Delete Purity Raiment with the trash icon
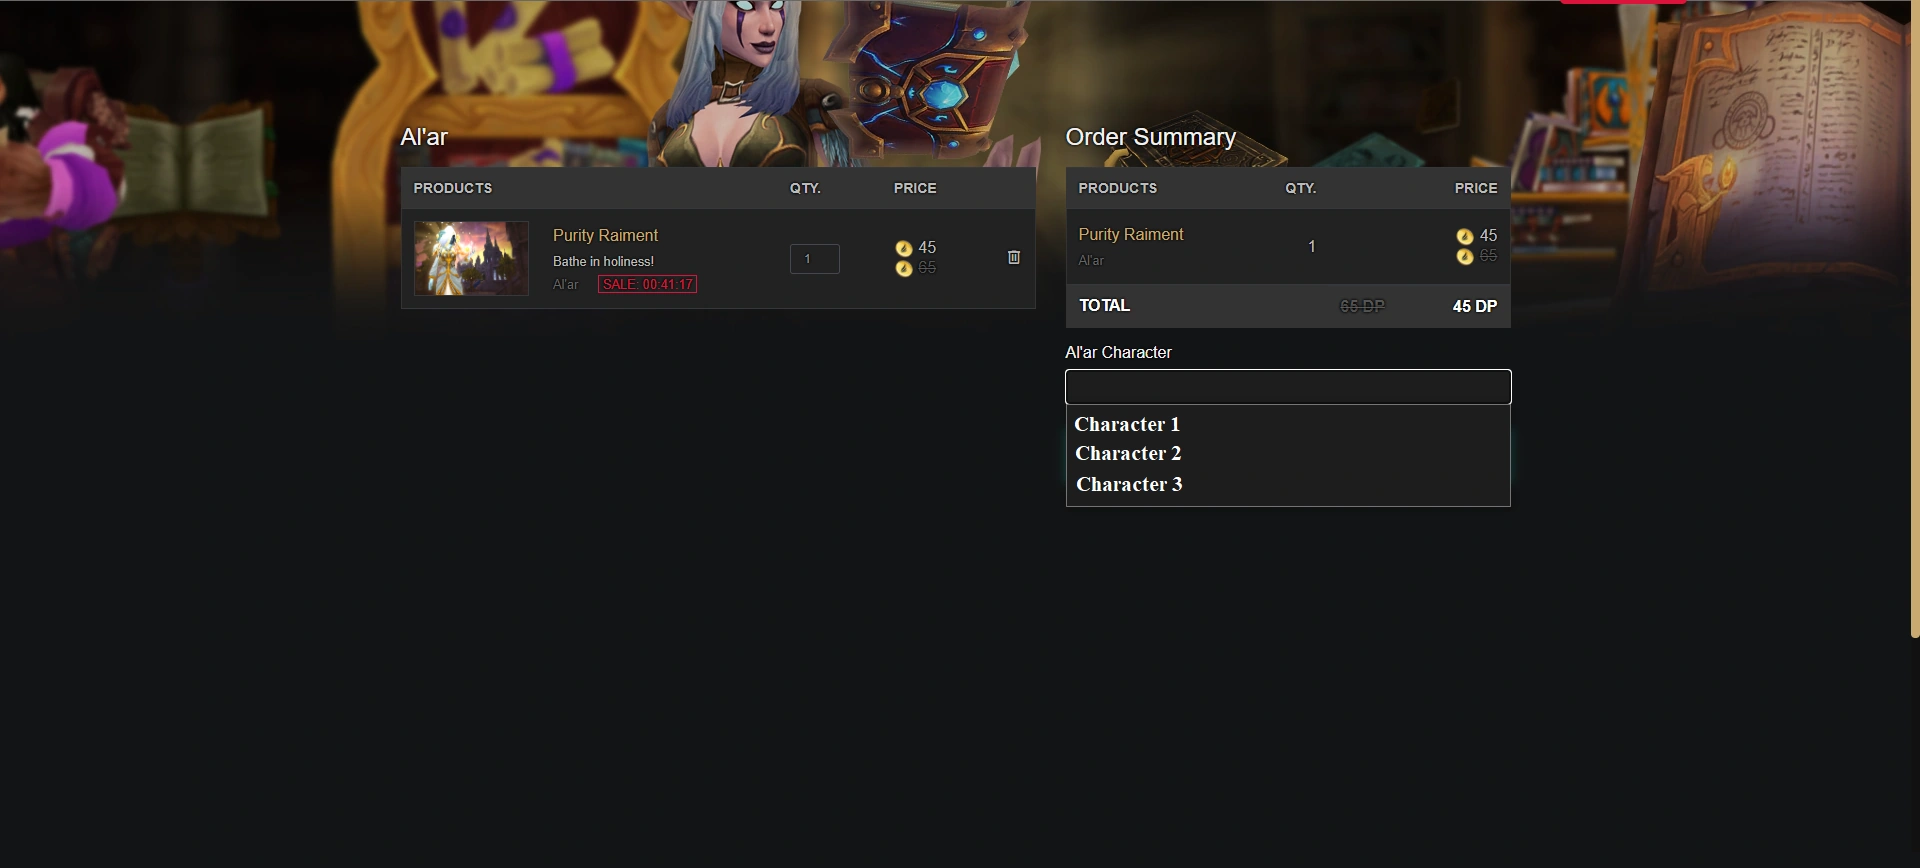 click(1014, 257)
